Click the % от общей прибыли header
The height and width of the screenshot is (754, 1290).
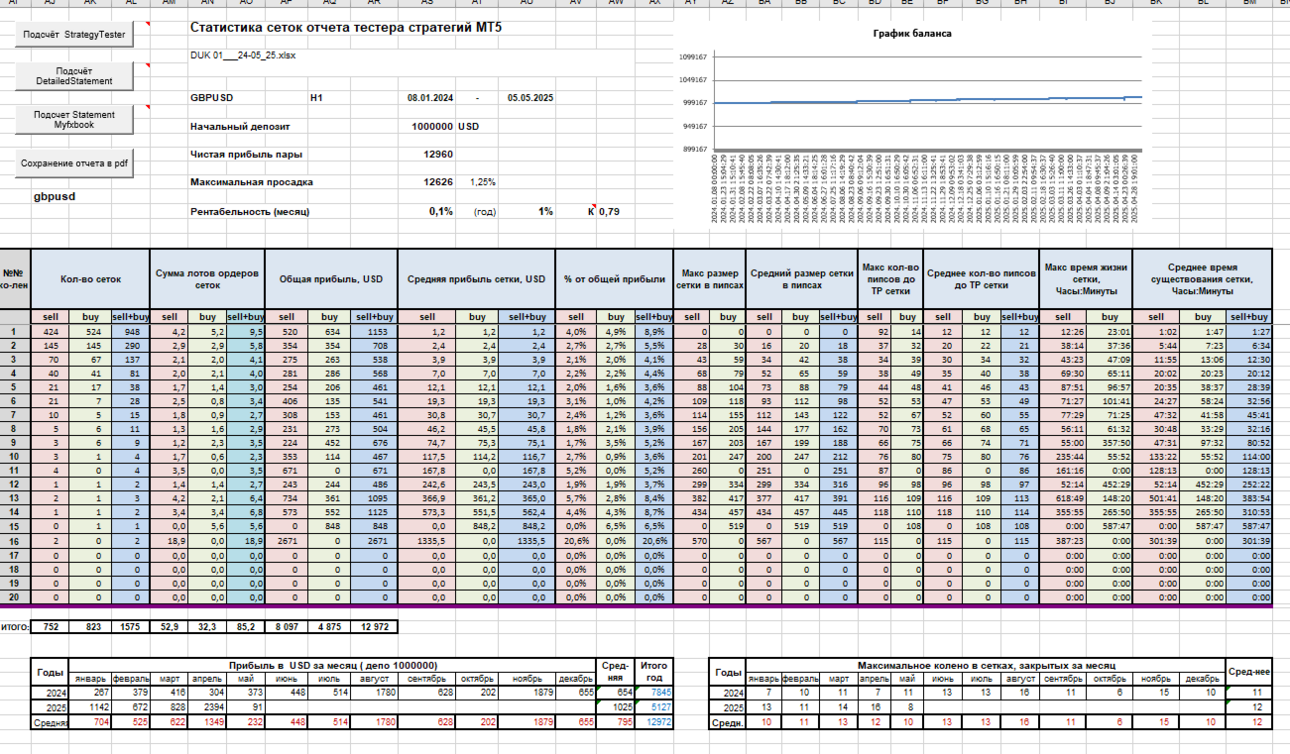614,279
